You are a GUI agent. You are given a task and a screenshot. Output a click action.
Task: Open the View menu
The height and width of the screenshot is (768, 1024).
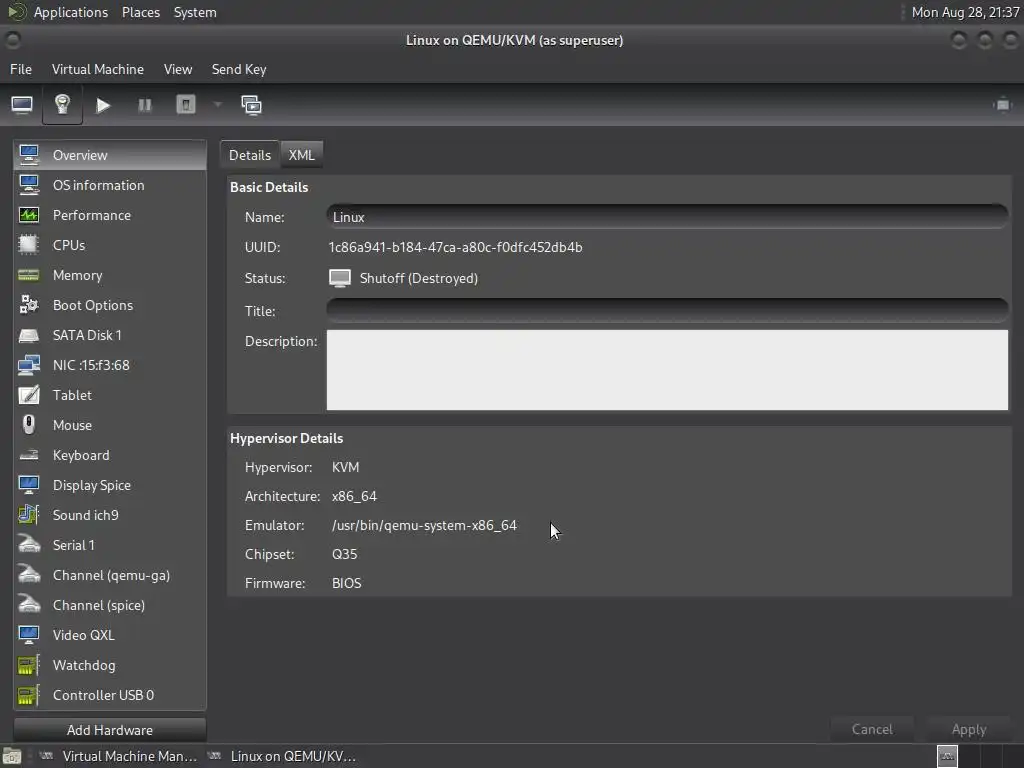(x=178, y=69)
